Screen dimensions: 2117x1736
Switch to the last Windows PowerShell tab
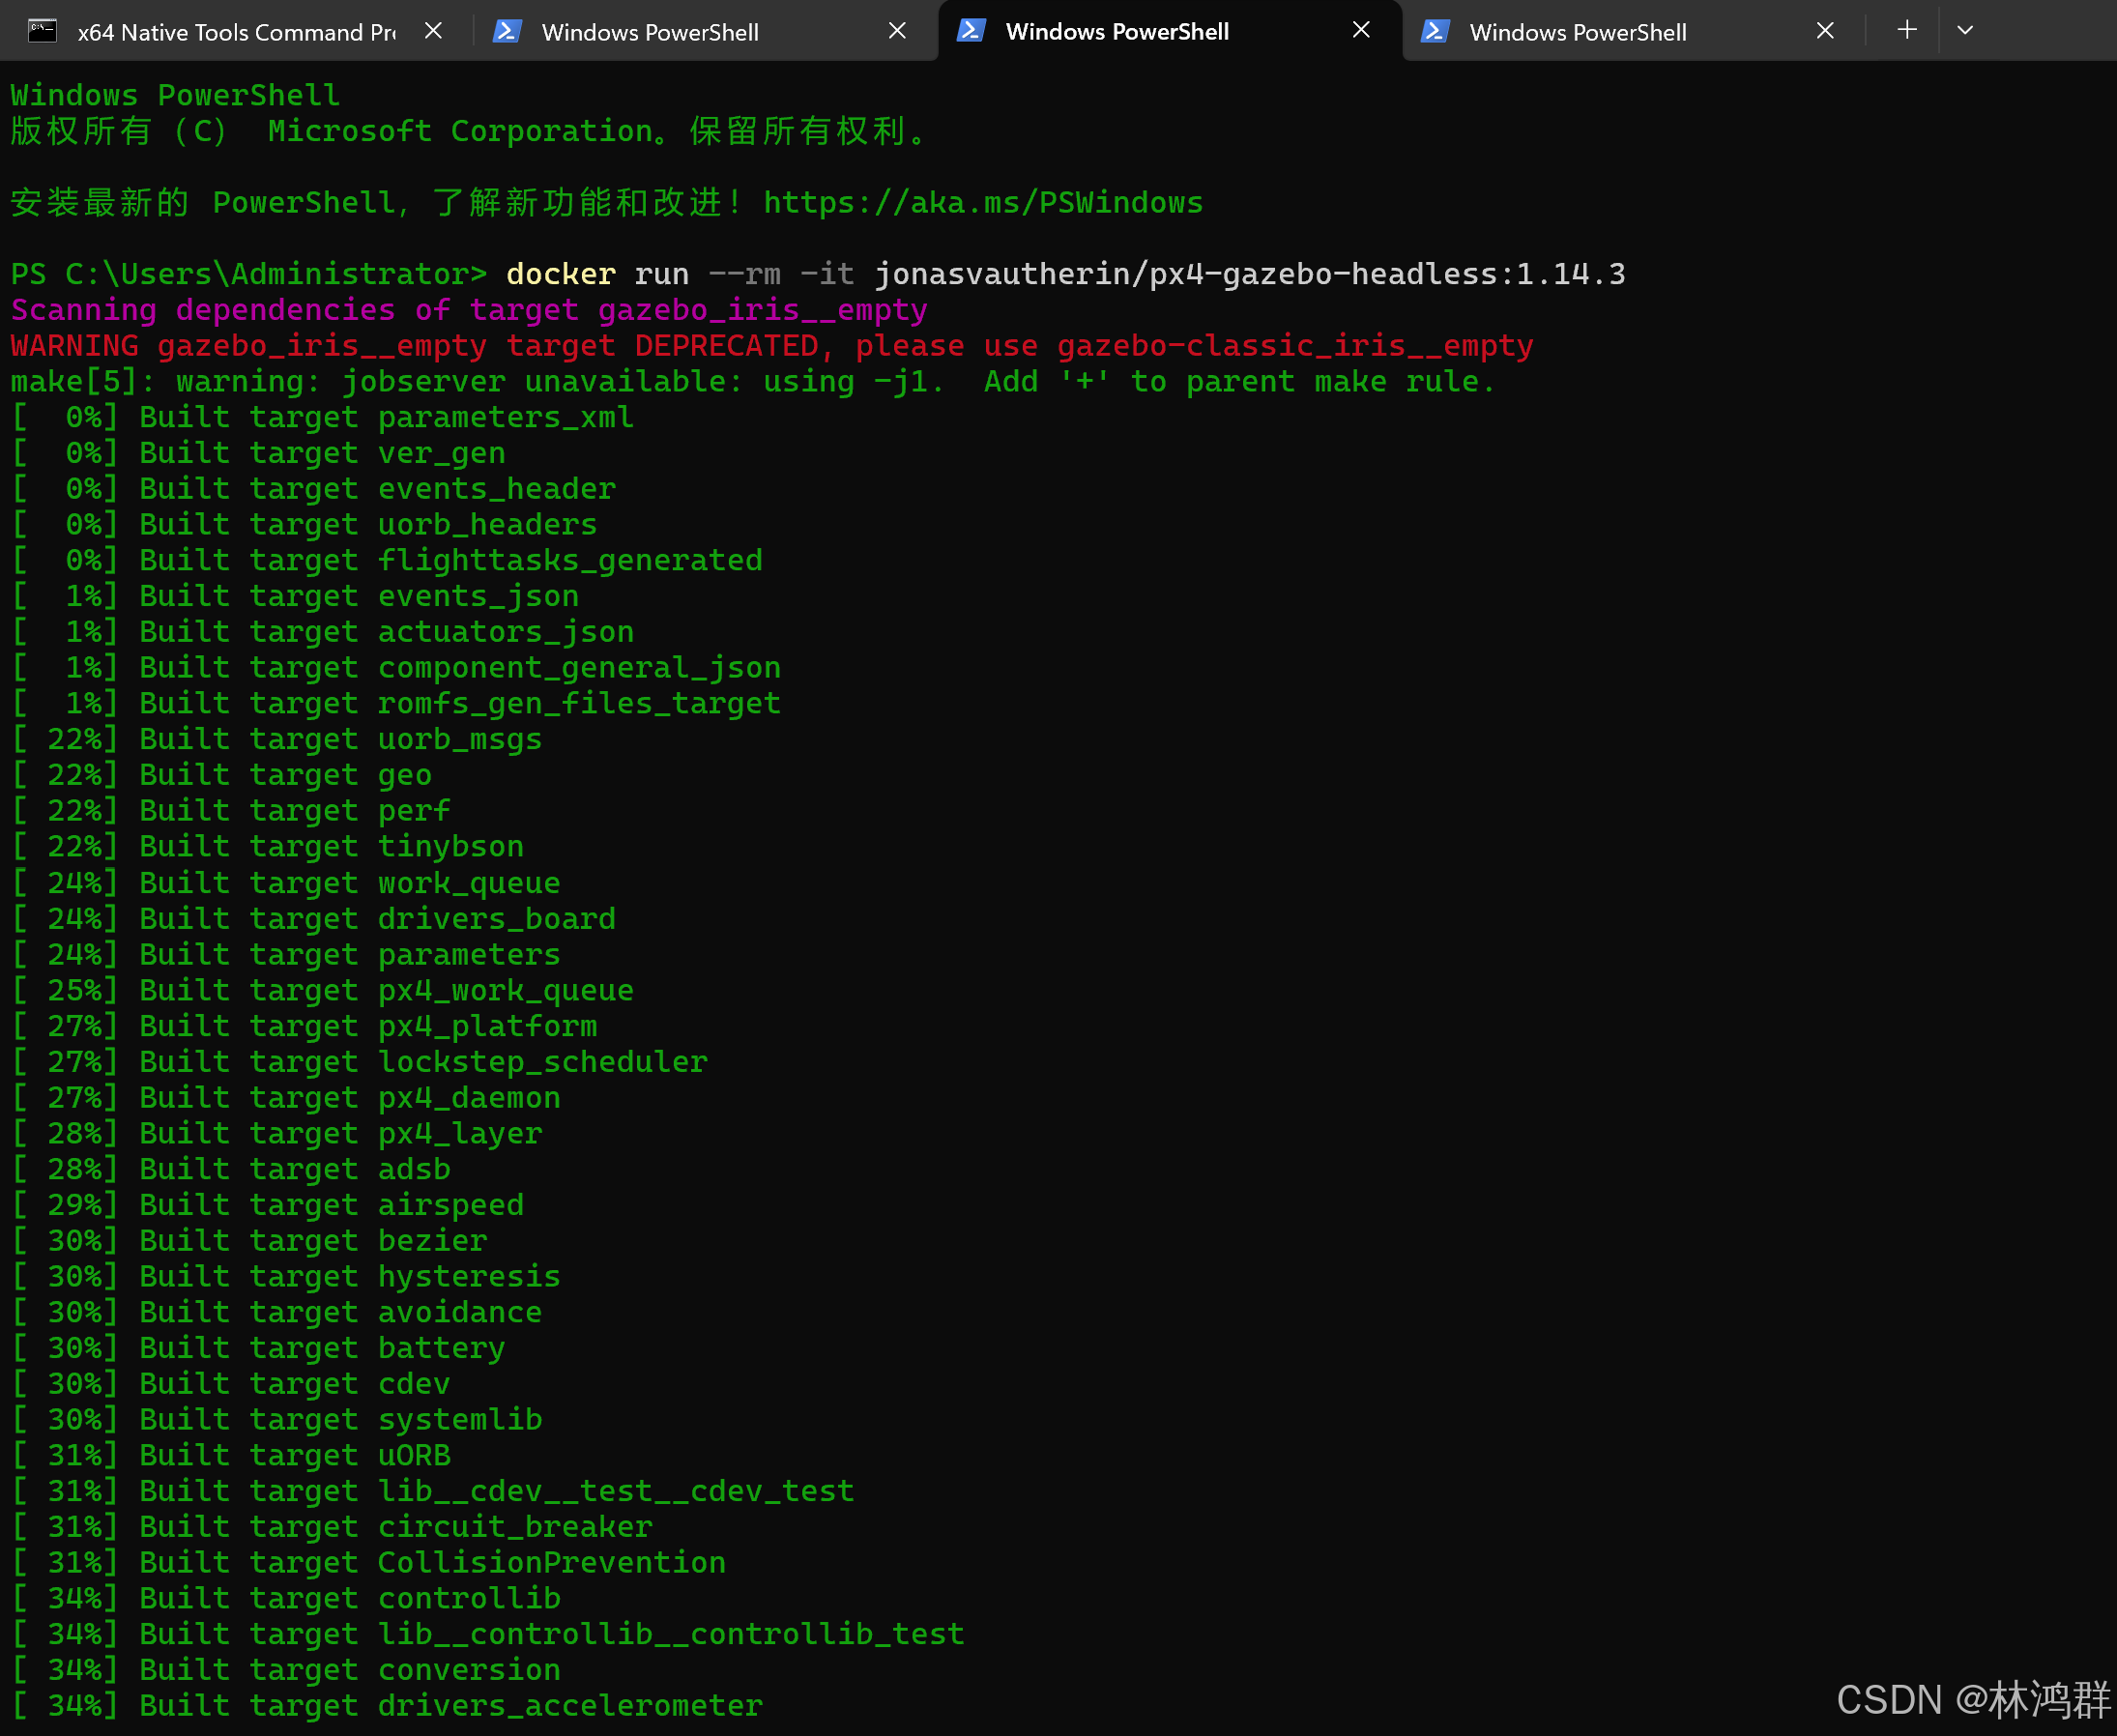point(1633,32)
